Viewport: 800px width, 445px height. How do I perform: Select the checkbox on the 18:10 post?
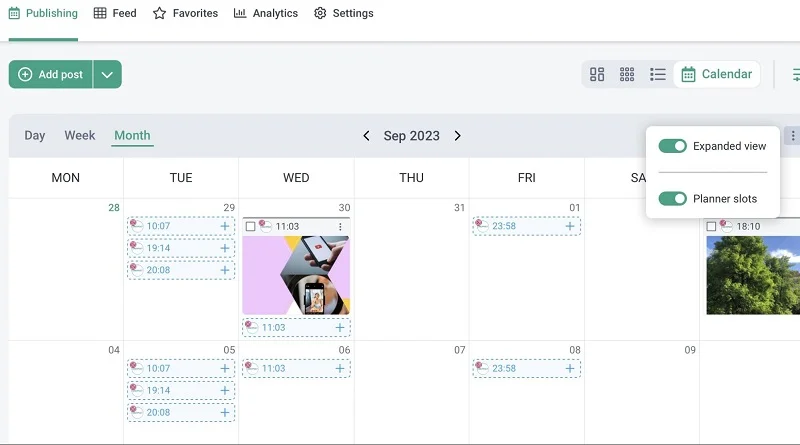(711, 227)
